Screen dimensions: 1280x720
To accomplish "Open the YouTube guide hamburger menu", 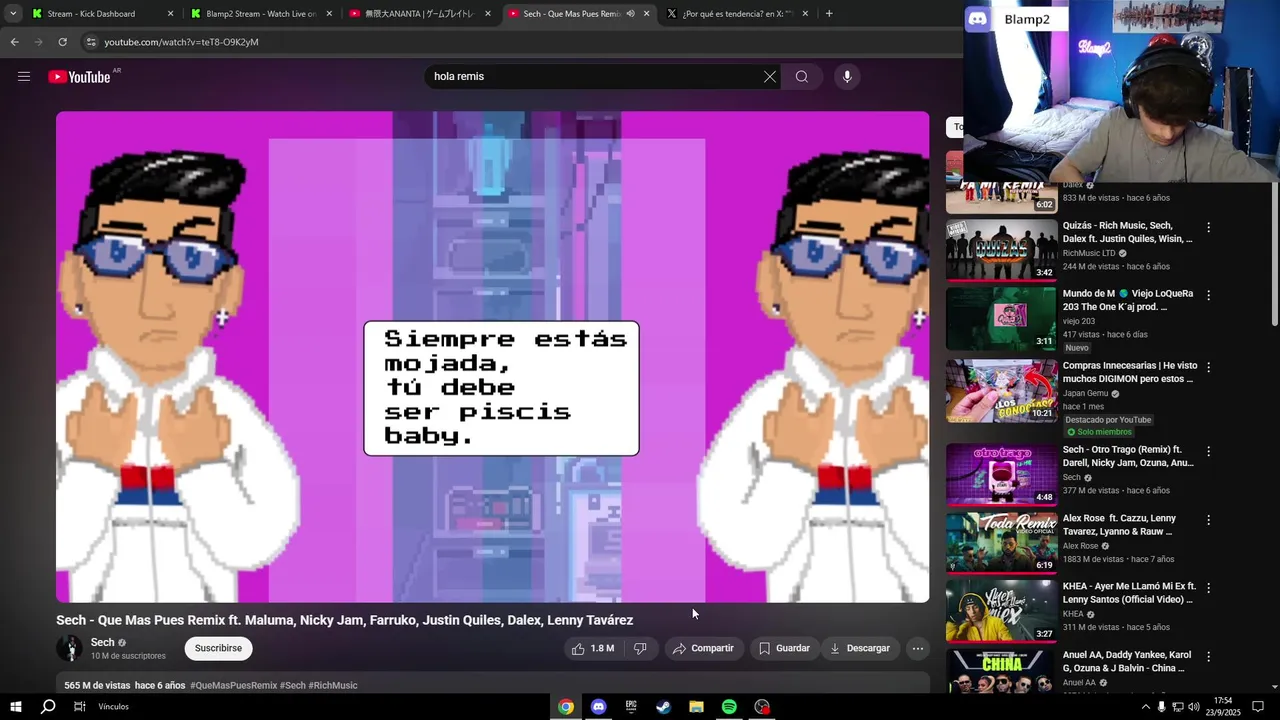I will [24, 77].
